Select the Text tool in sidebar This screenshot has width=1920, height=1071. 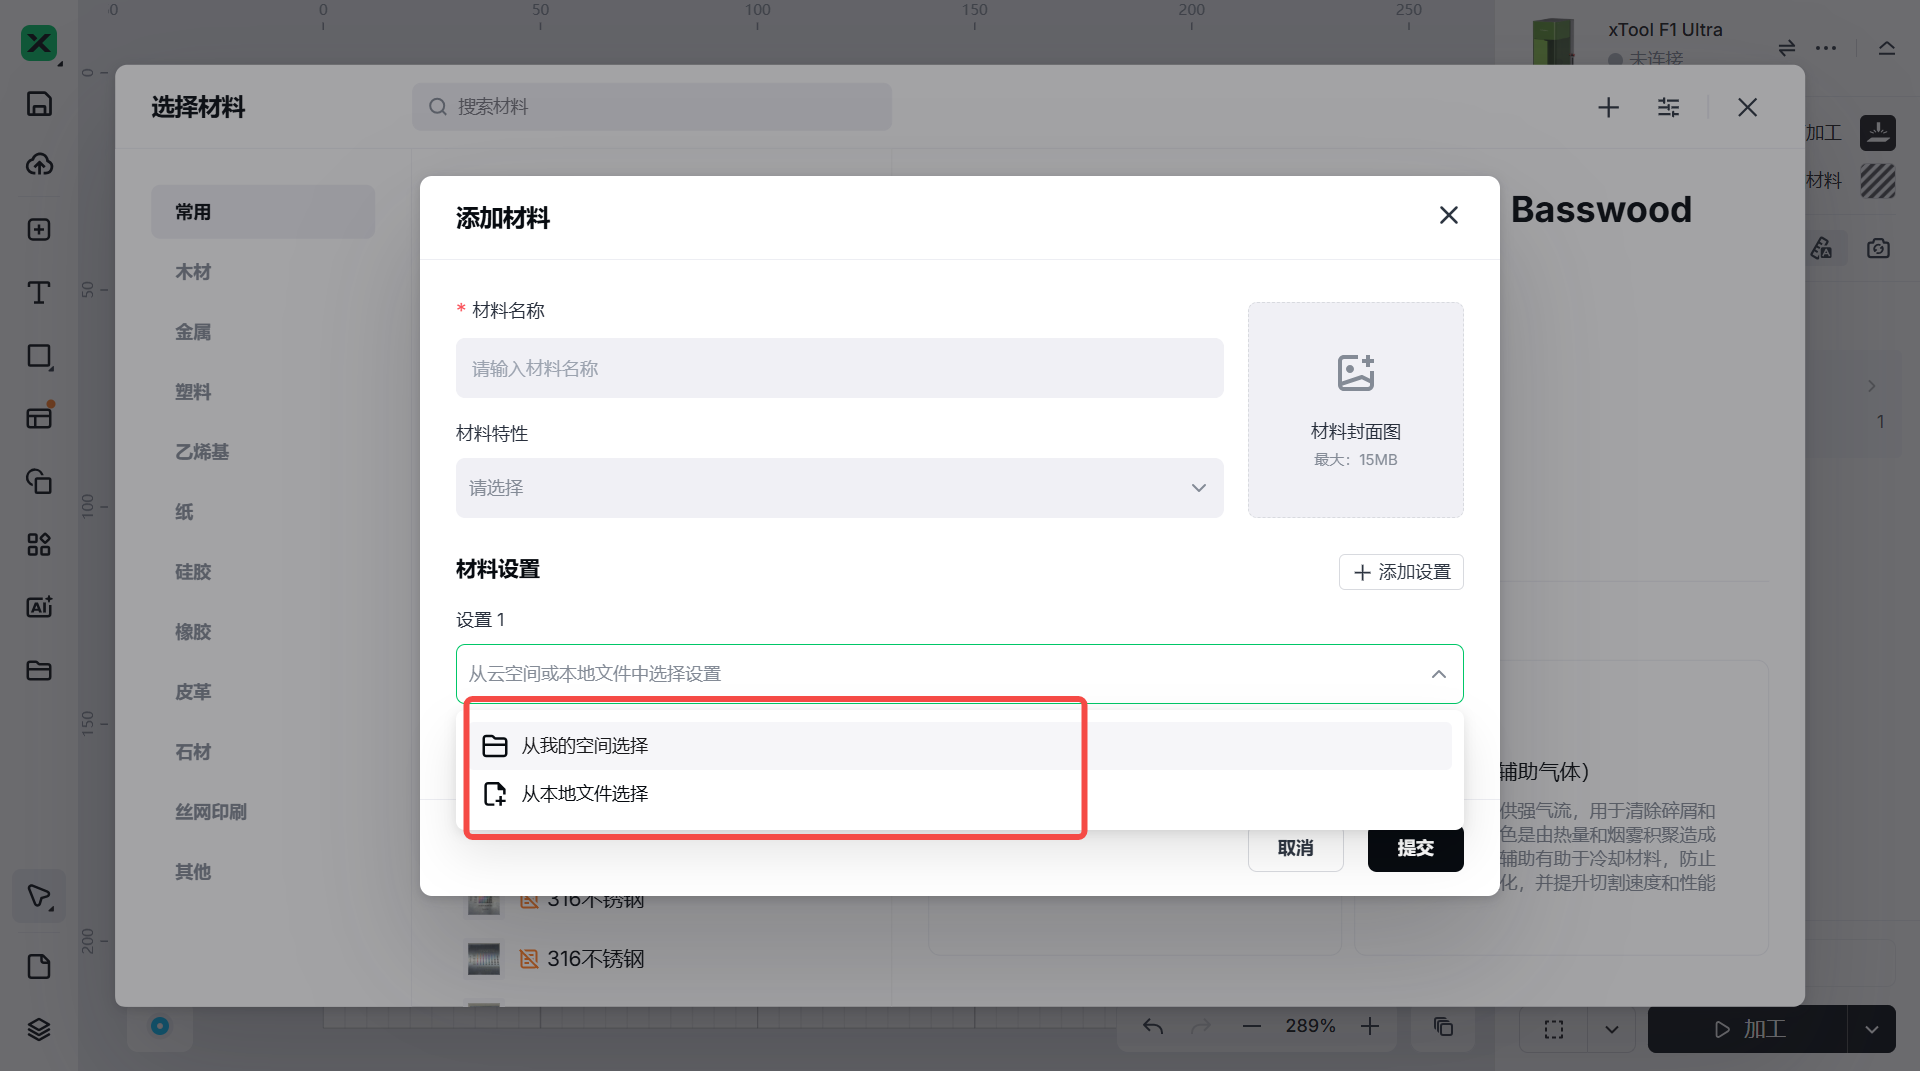(x=39, y=292)
